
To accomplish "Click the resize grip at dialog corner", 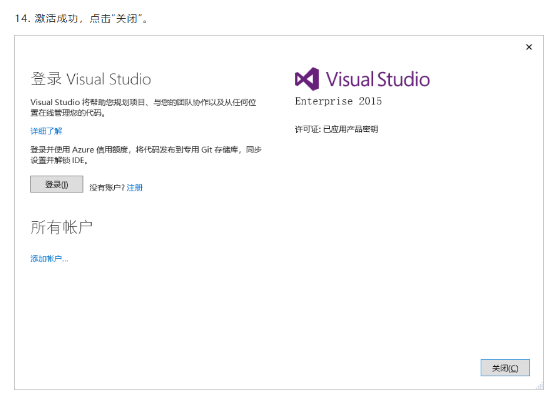I will (x=539, y=386).
